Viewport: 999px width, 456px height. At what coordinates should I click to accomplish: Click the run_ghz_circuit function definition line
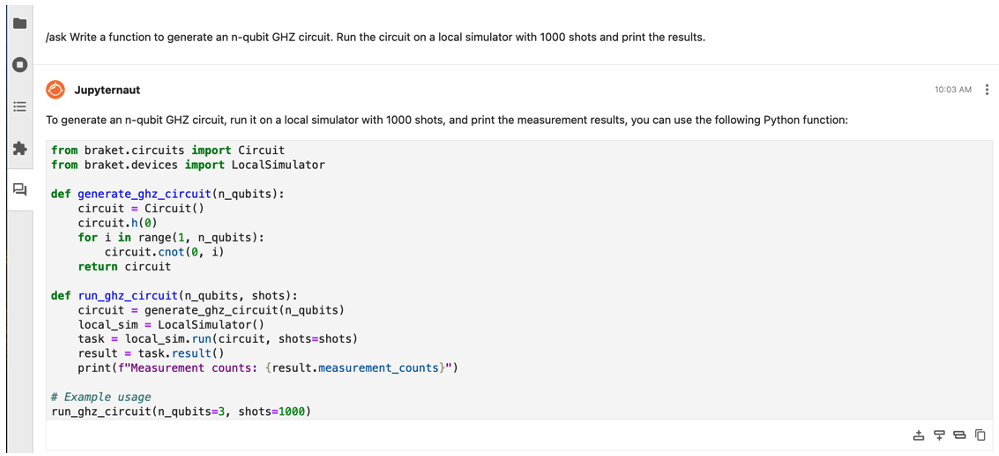pos(174,296)
